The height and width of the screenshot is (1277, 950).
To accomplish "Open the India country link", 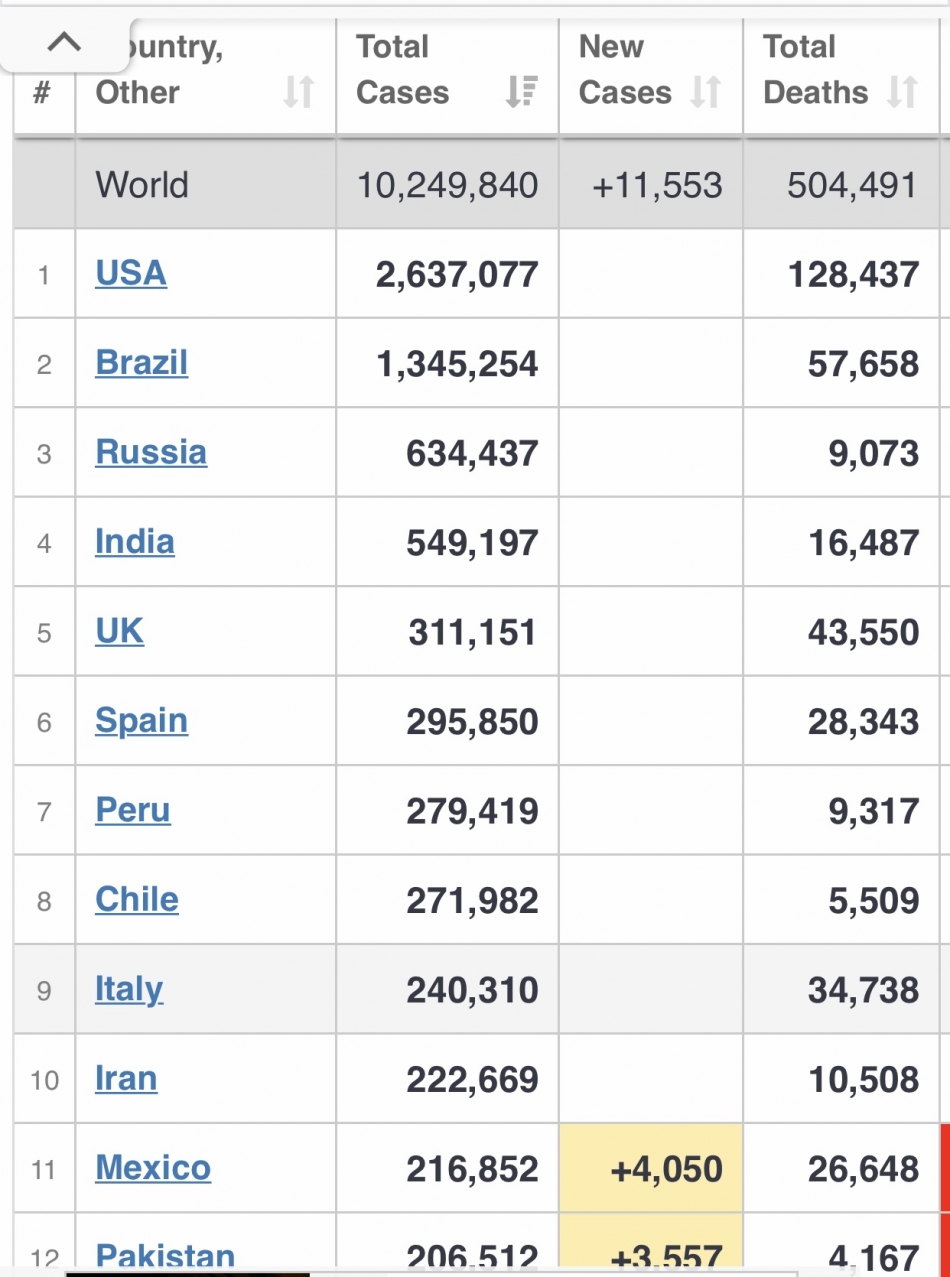I will (x=135, y=541).
